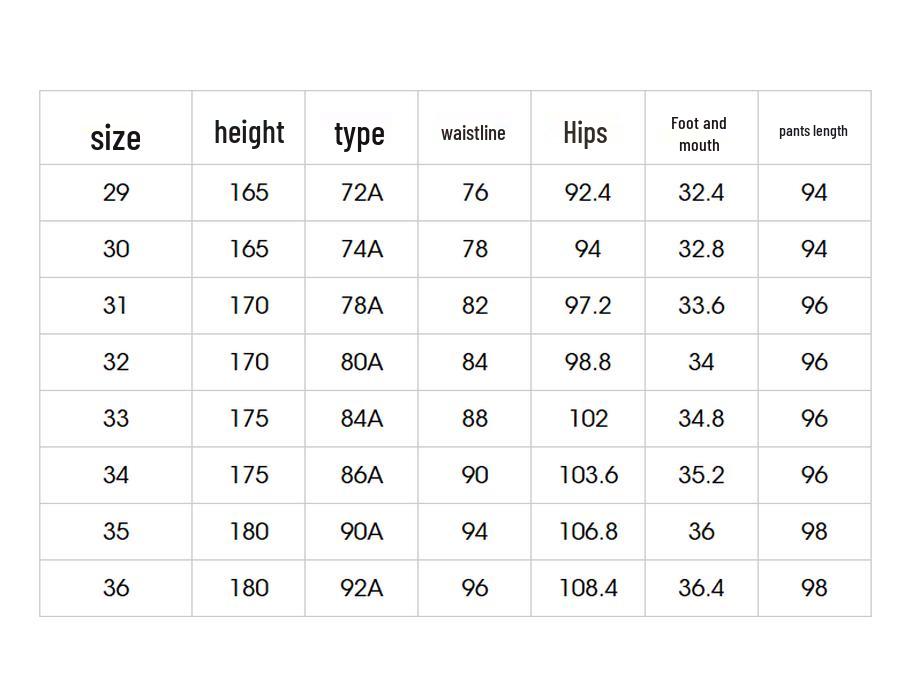Viewport: 911px width, 684px height.
Task: Click the type cell '72A'
Action: pos(361,192)
